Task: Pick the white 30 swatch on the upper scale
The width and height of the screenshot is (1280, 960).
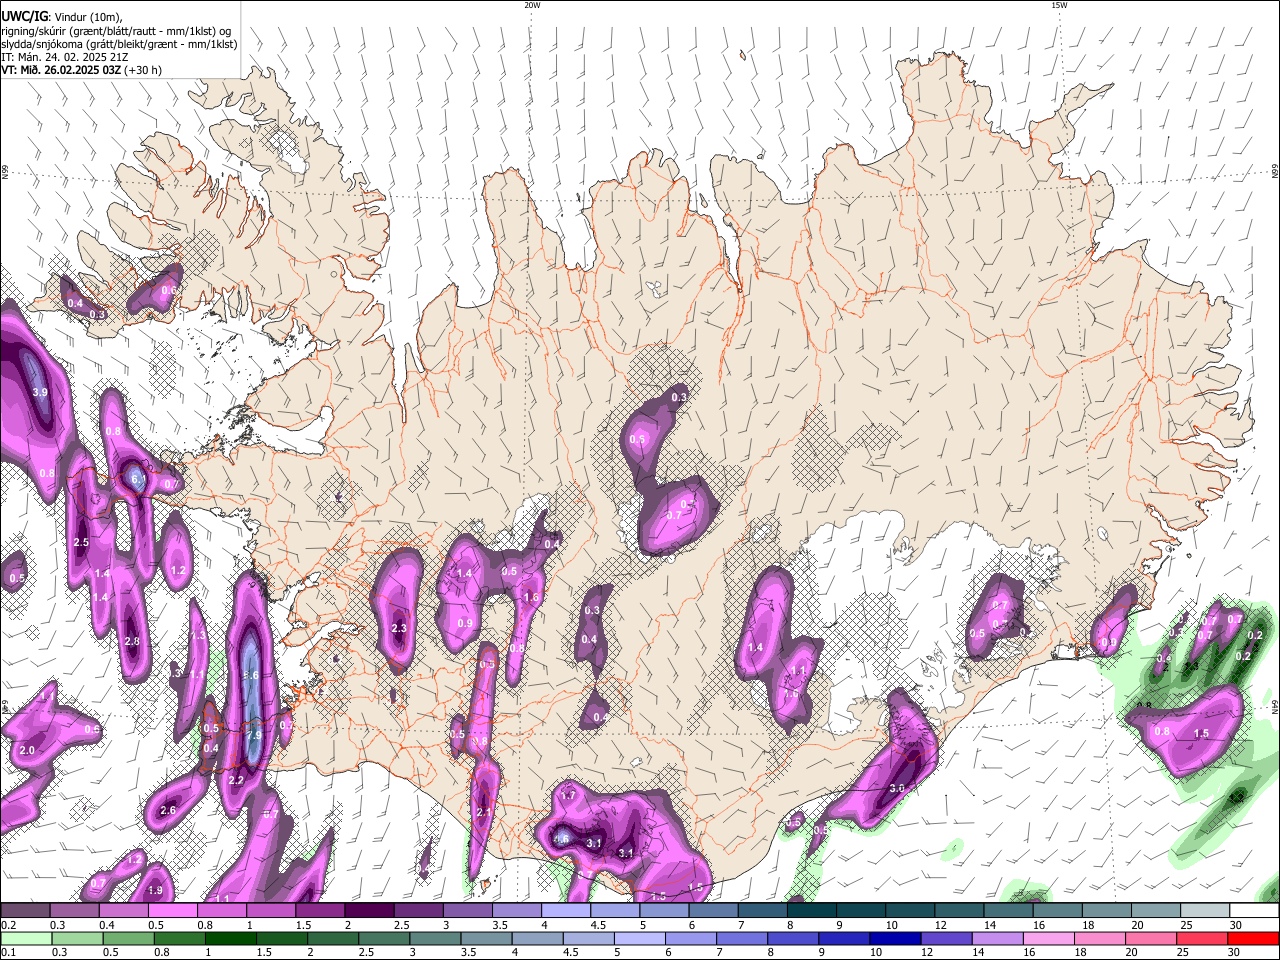Action: click(1254, 911)
